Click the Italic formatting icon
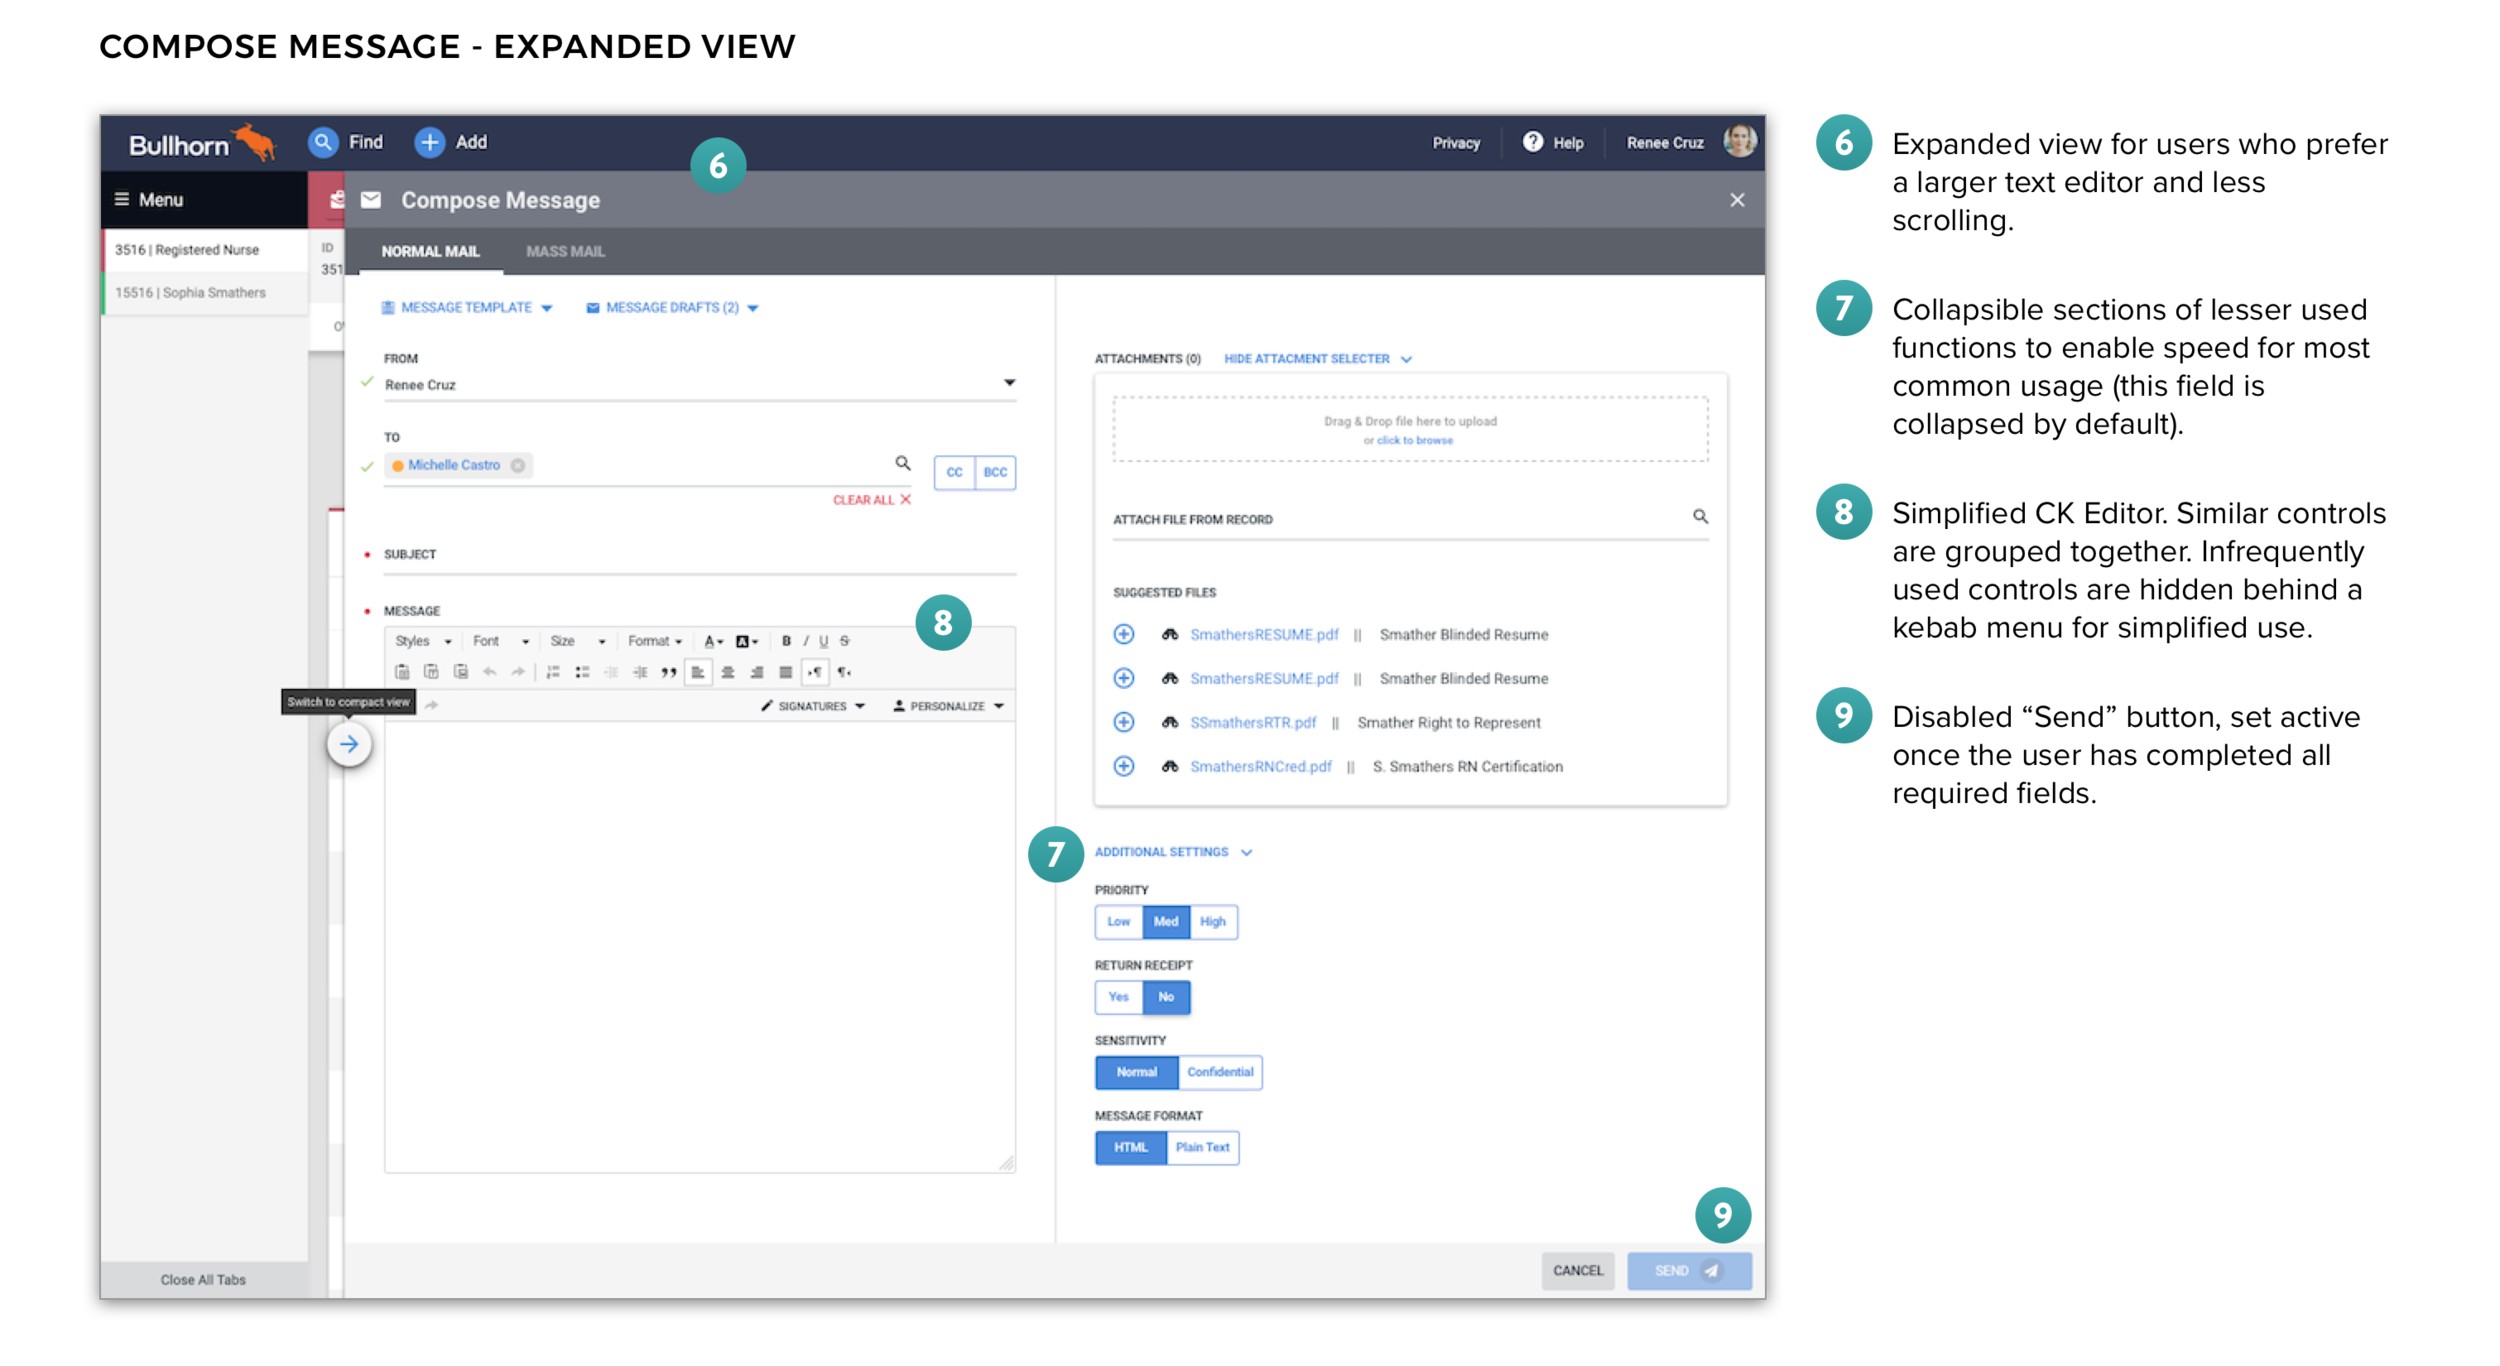2500x1366 pixels. click(x=805, y=641)
